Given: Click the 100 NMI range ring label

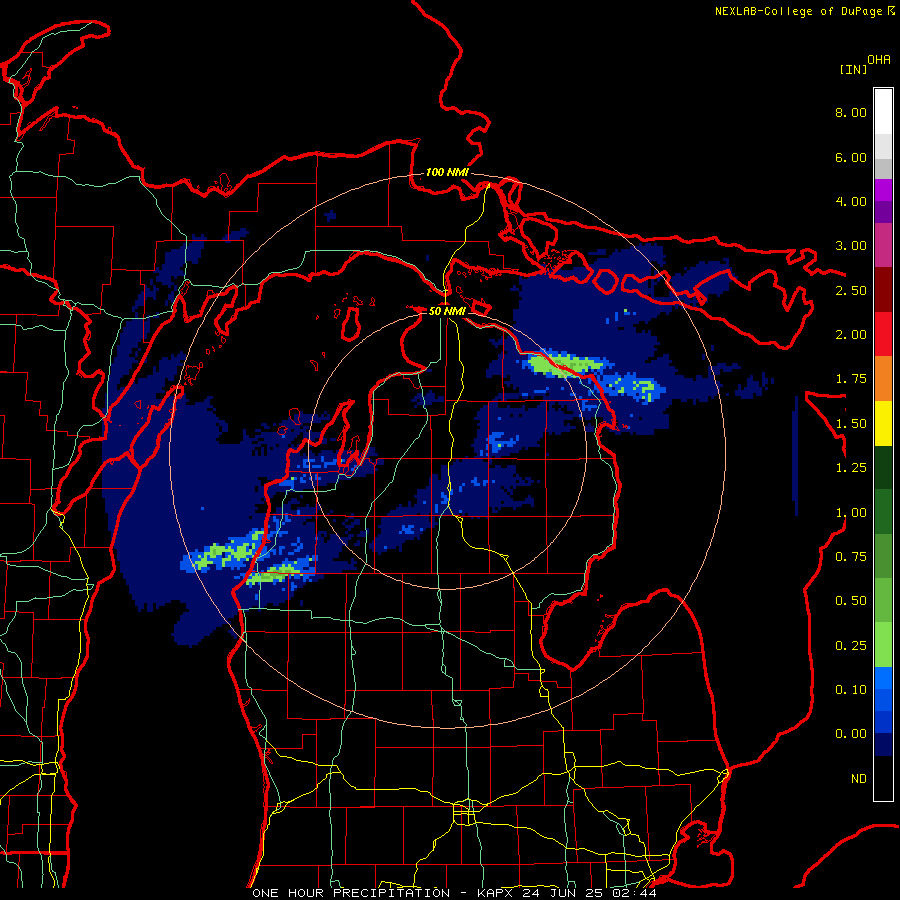Looking at the screenshot, I should click(x=447, y=172).
